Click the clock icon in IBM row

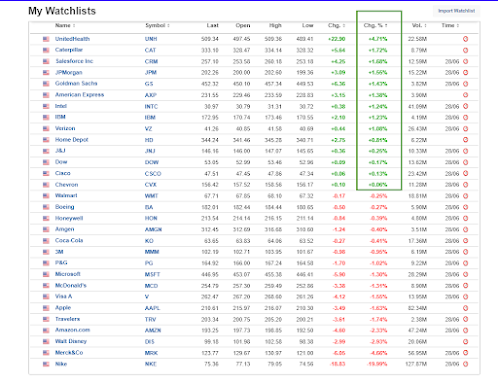[466, 118]
